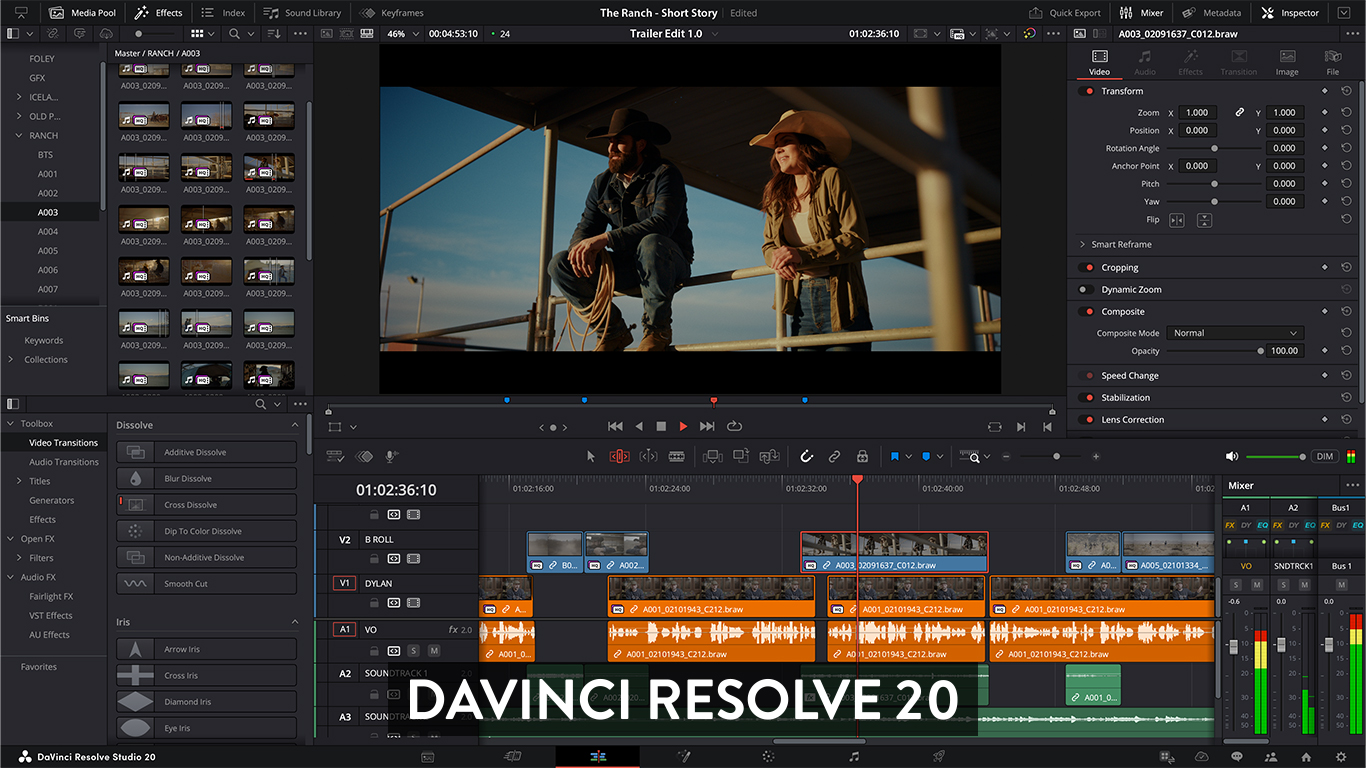Select the A003 bin

49,212
